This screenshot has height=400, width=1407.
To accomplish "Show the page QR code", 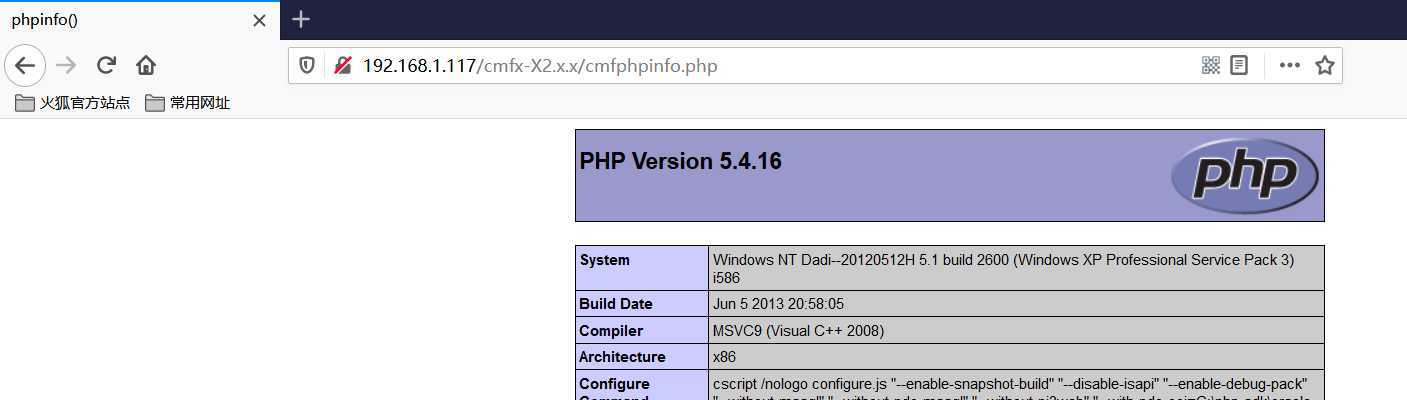I will [1211, 66].
